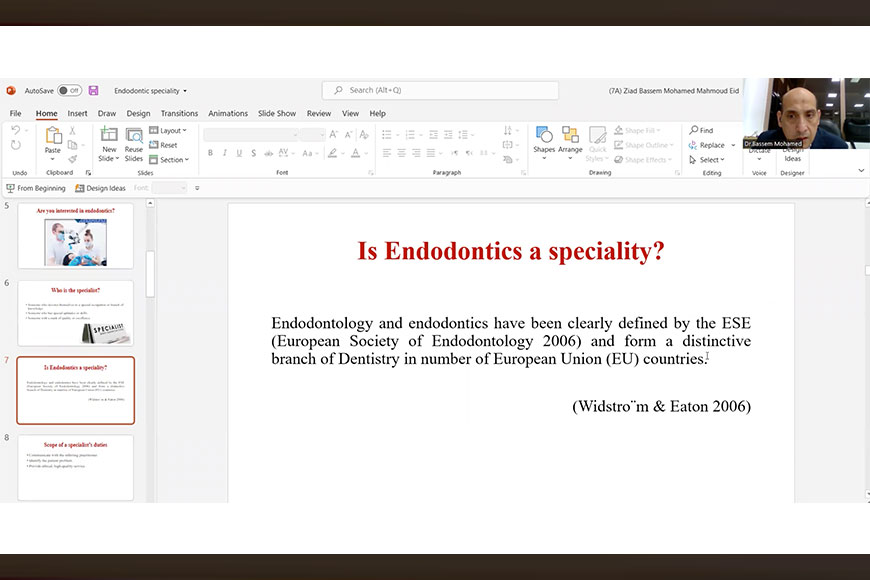This screenshot has width=870, height=580.
Task: Toggle Align Right paragraph alignment
Action: (x=416, y=153)
